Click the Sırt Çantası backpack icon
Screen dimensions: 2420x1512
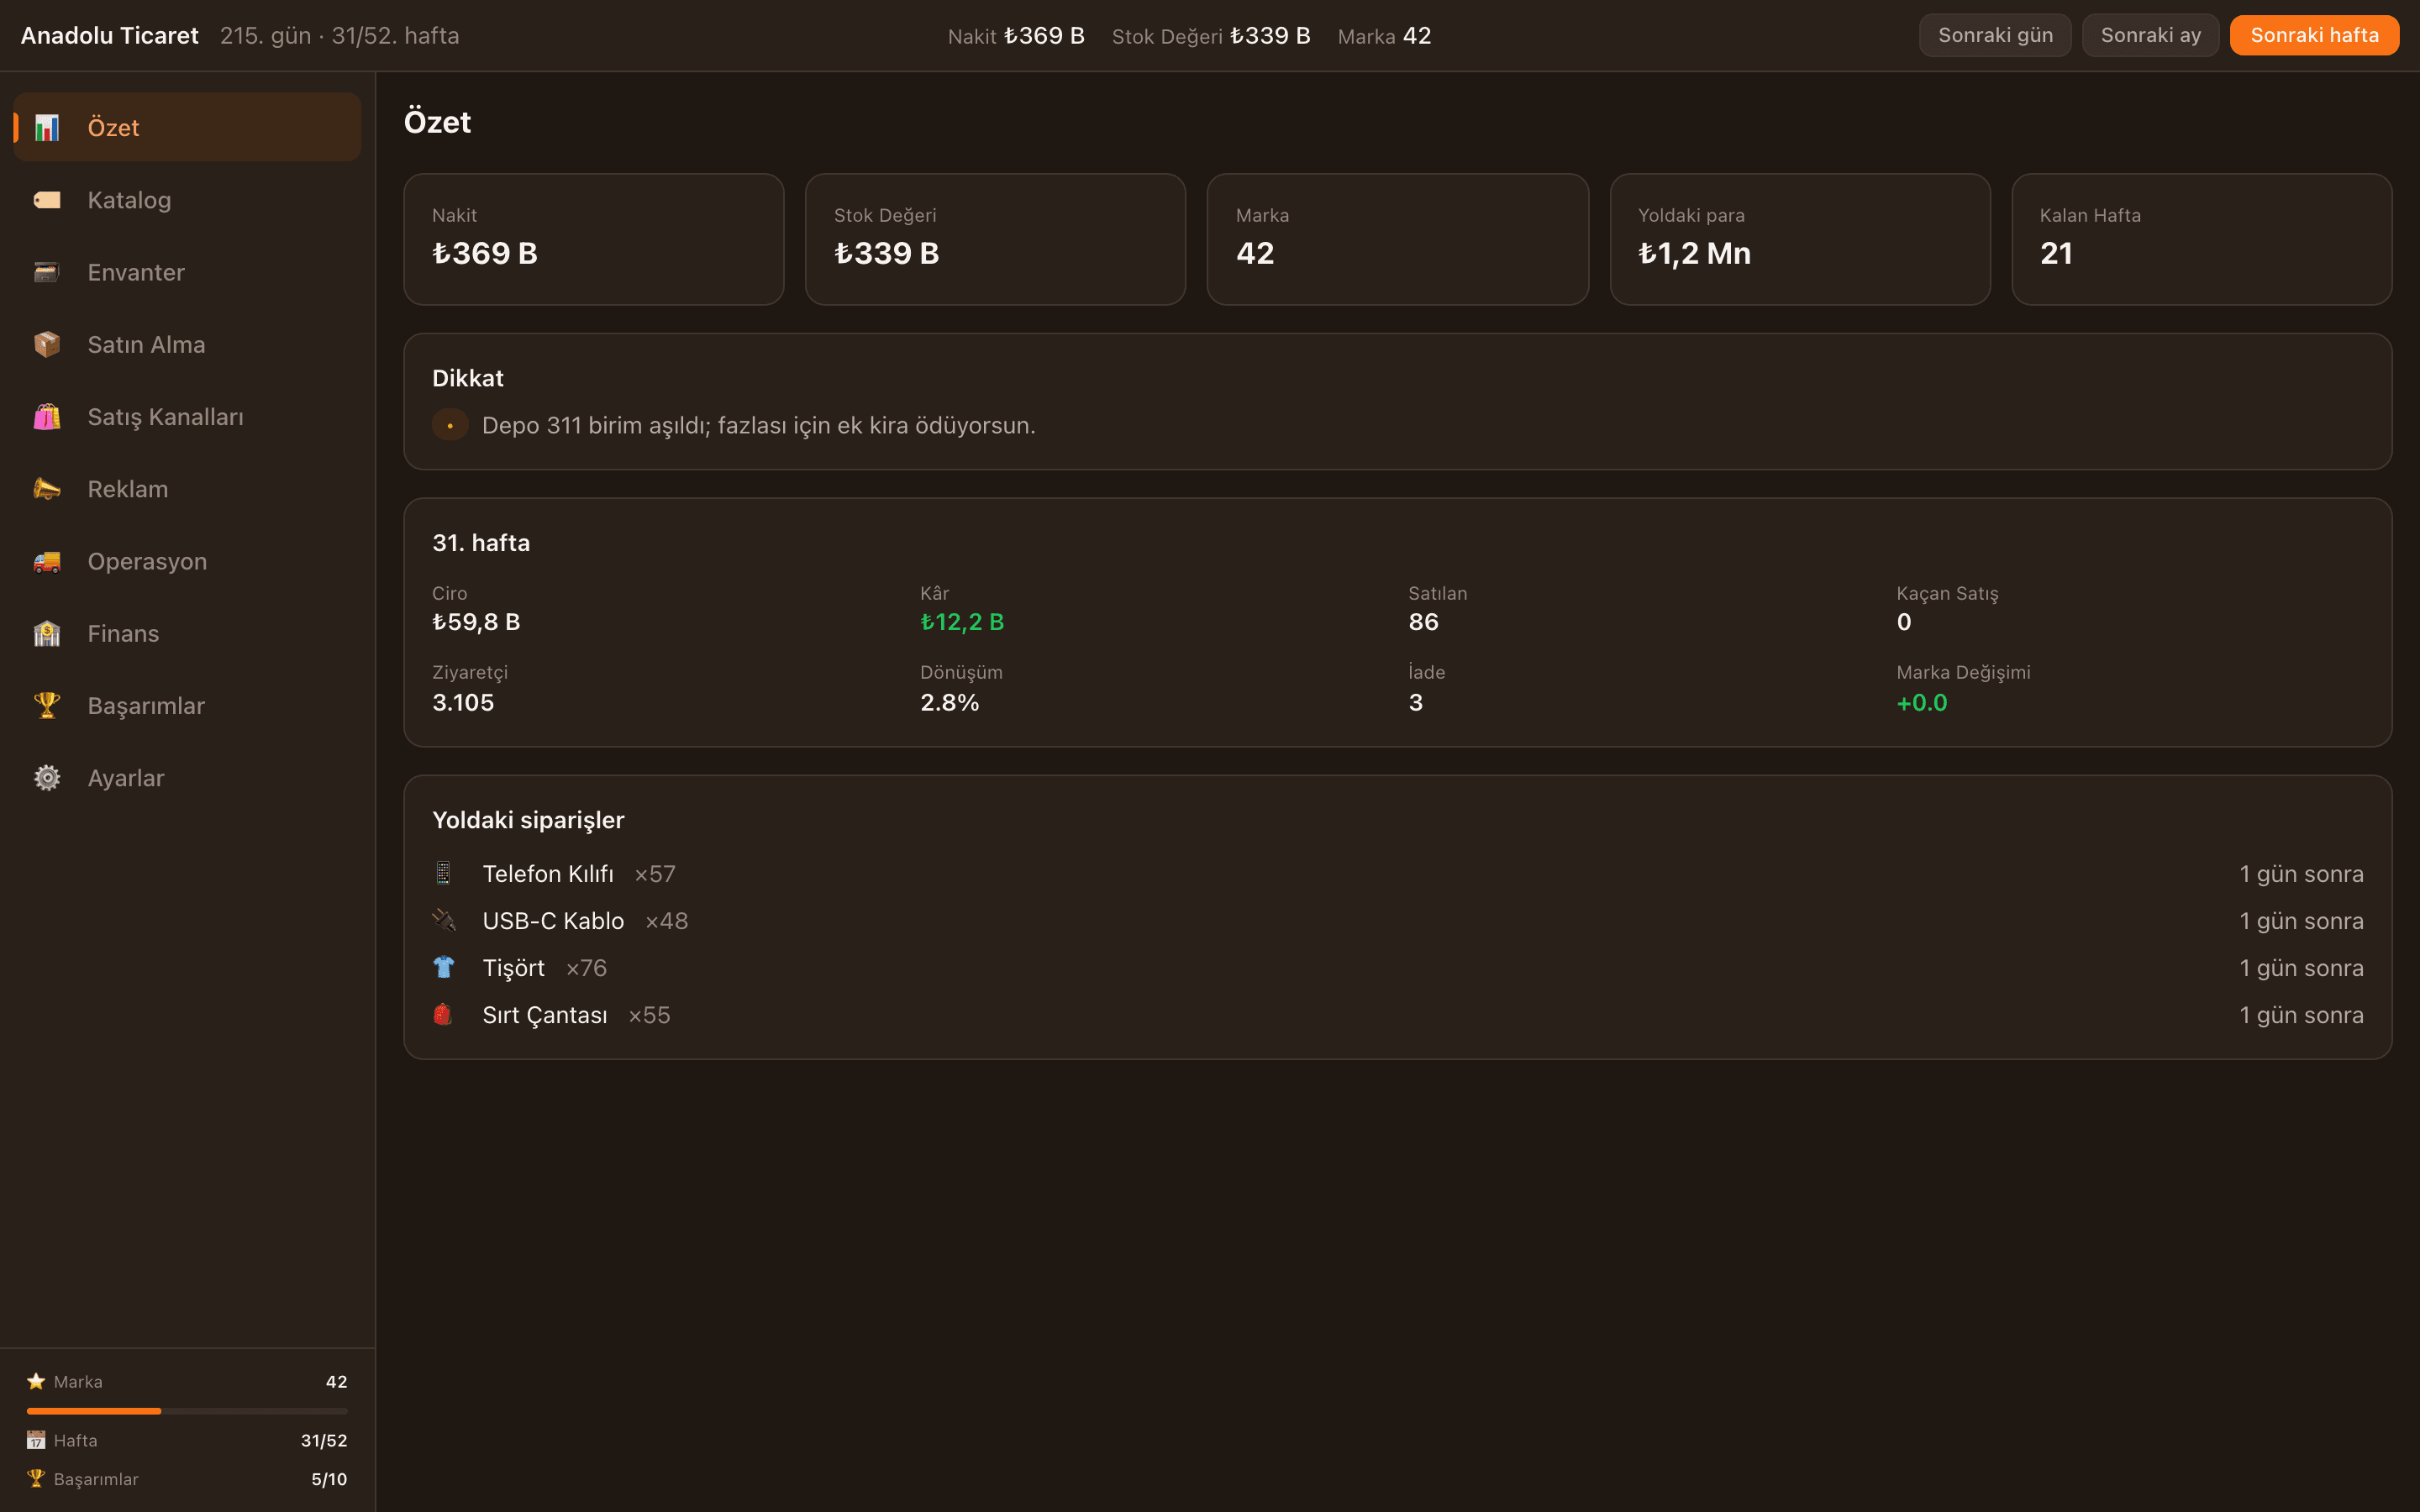tap(443, 1014)
